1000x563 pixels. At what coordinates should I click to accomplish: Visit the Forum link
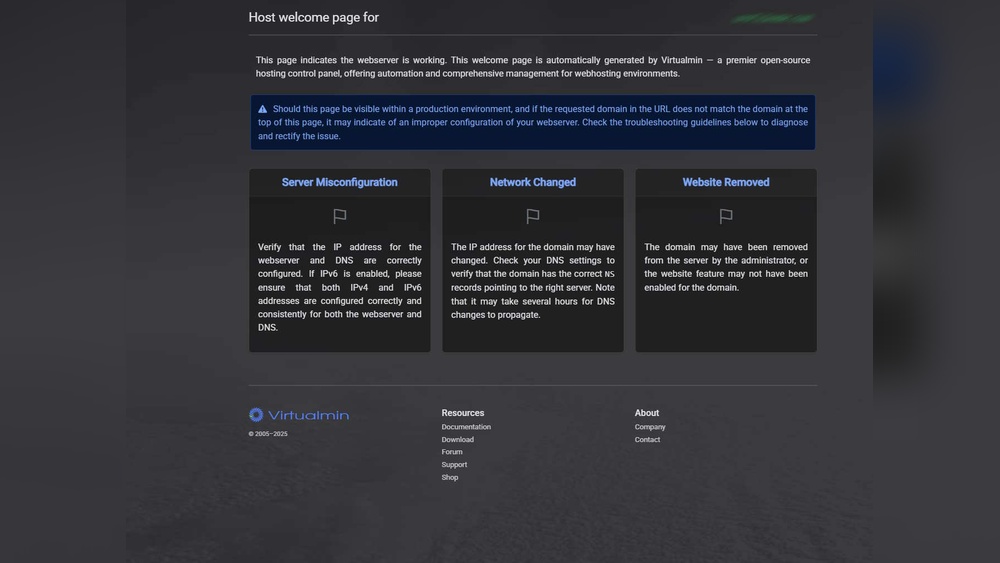pyautogui.click(x=452, y=452)
